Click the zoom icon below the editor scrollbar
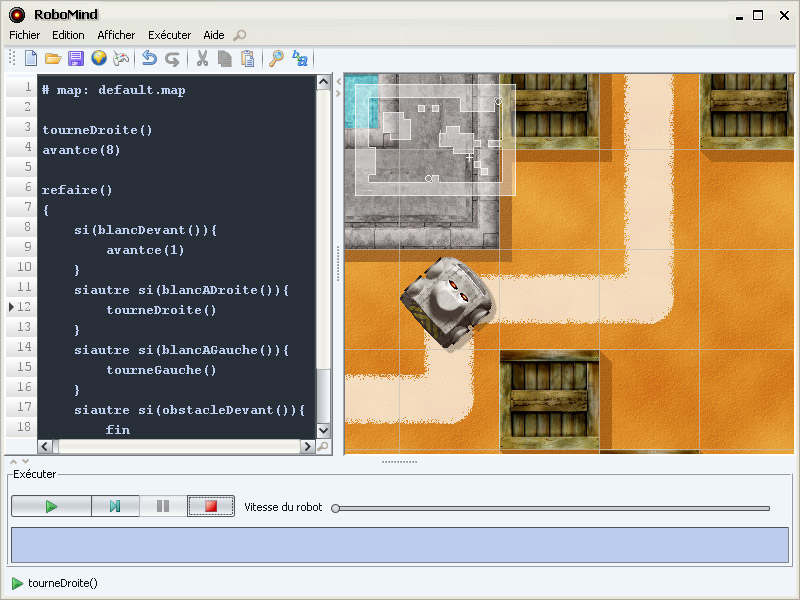 [x=323, y=447]
